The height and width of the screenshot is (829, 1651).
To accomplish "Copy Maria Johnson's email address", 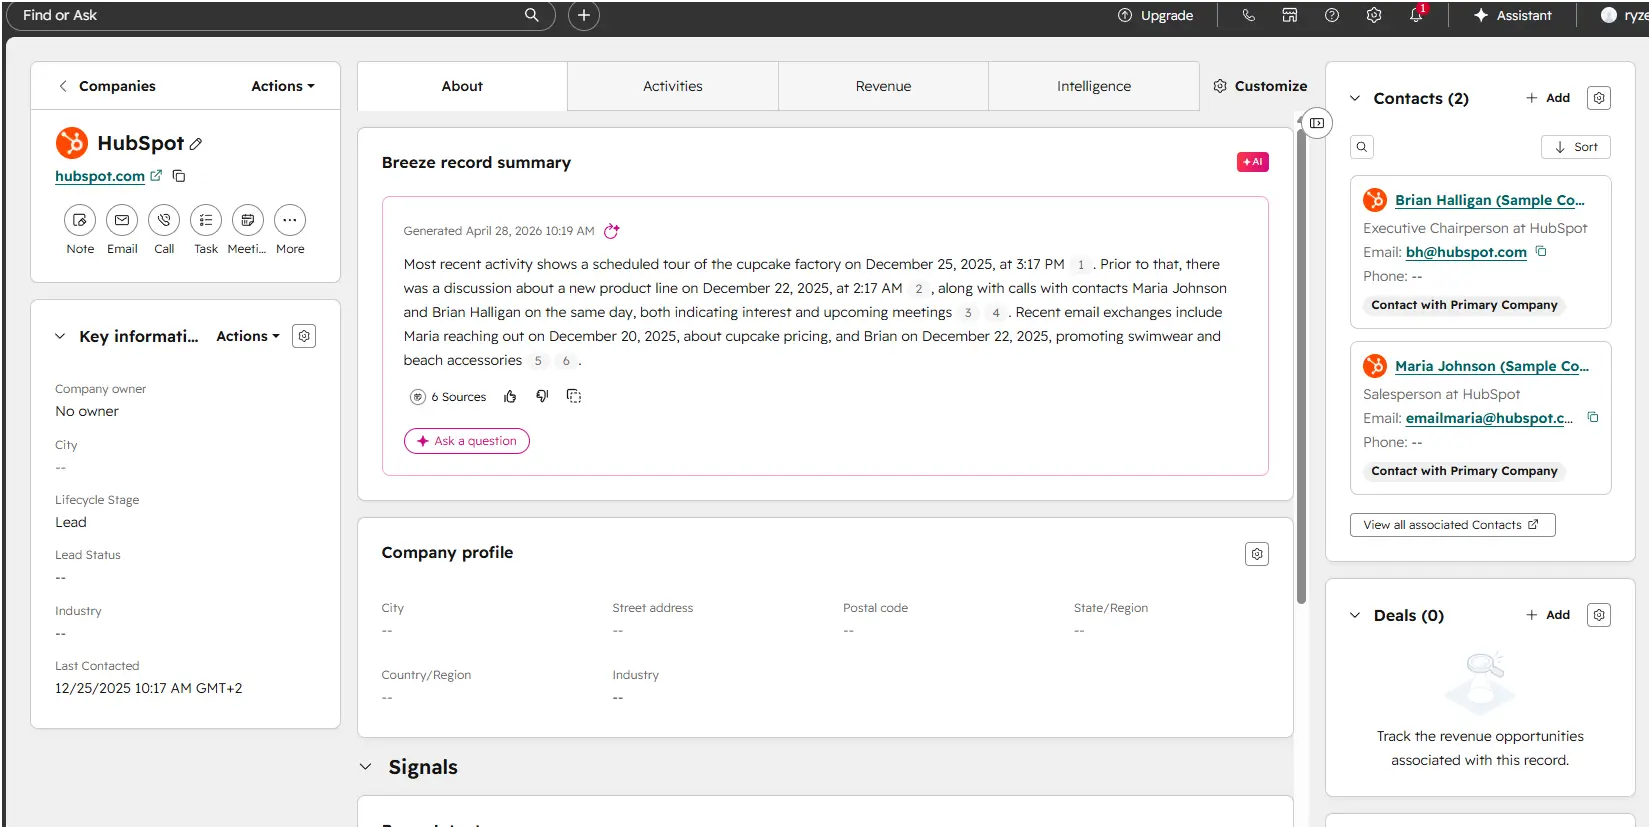I will click(1593, 417).
